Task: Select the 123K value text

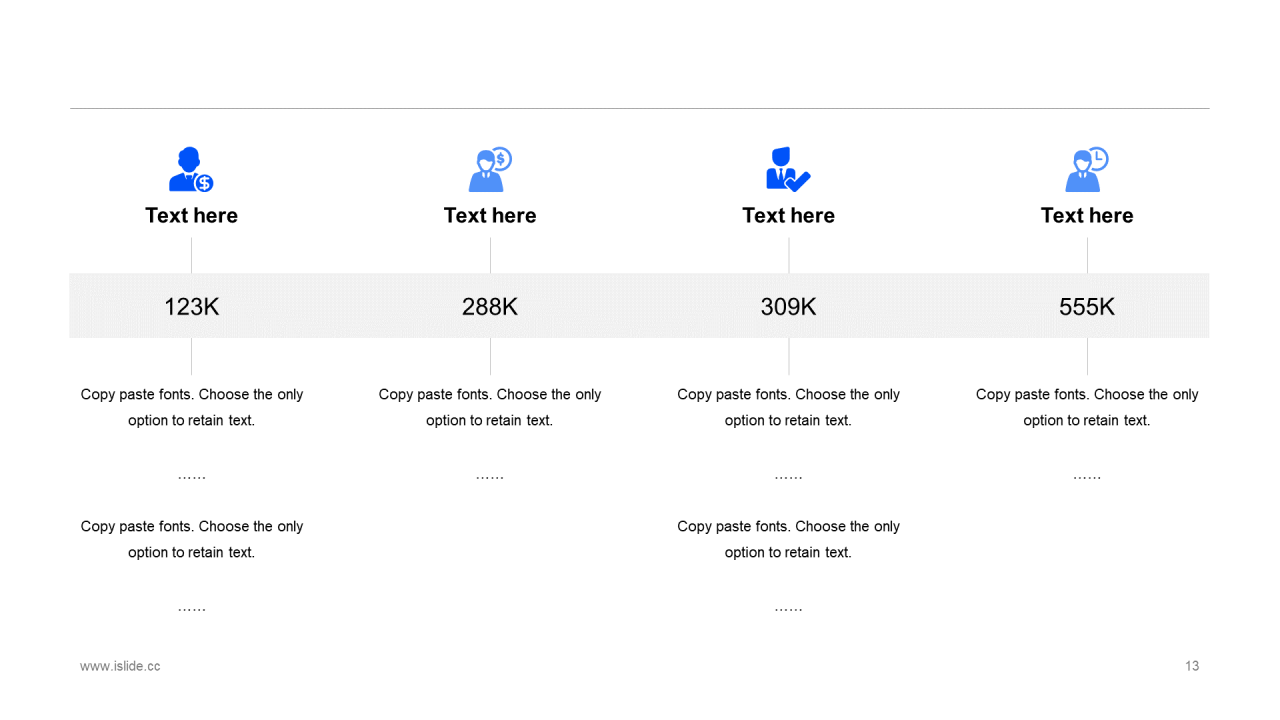Action: point(191,307)
